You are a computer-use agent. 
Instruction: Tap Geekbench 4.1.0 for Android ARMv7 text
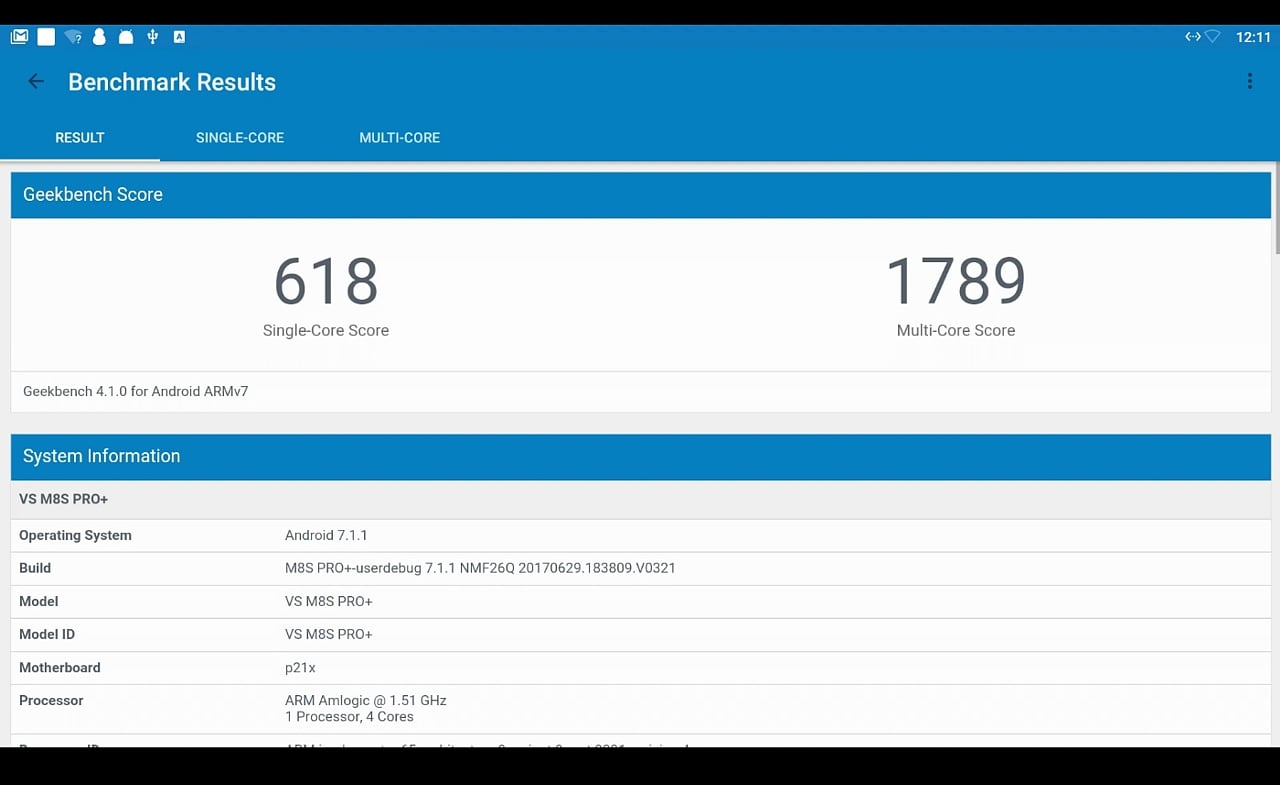(136, 391)
